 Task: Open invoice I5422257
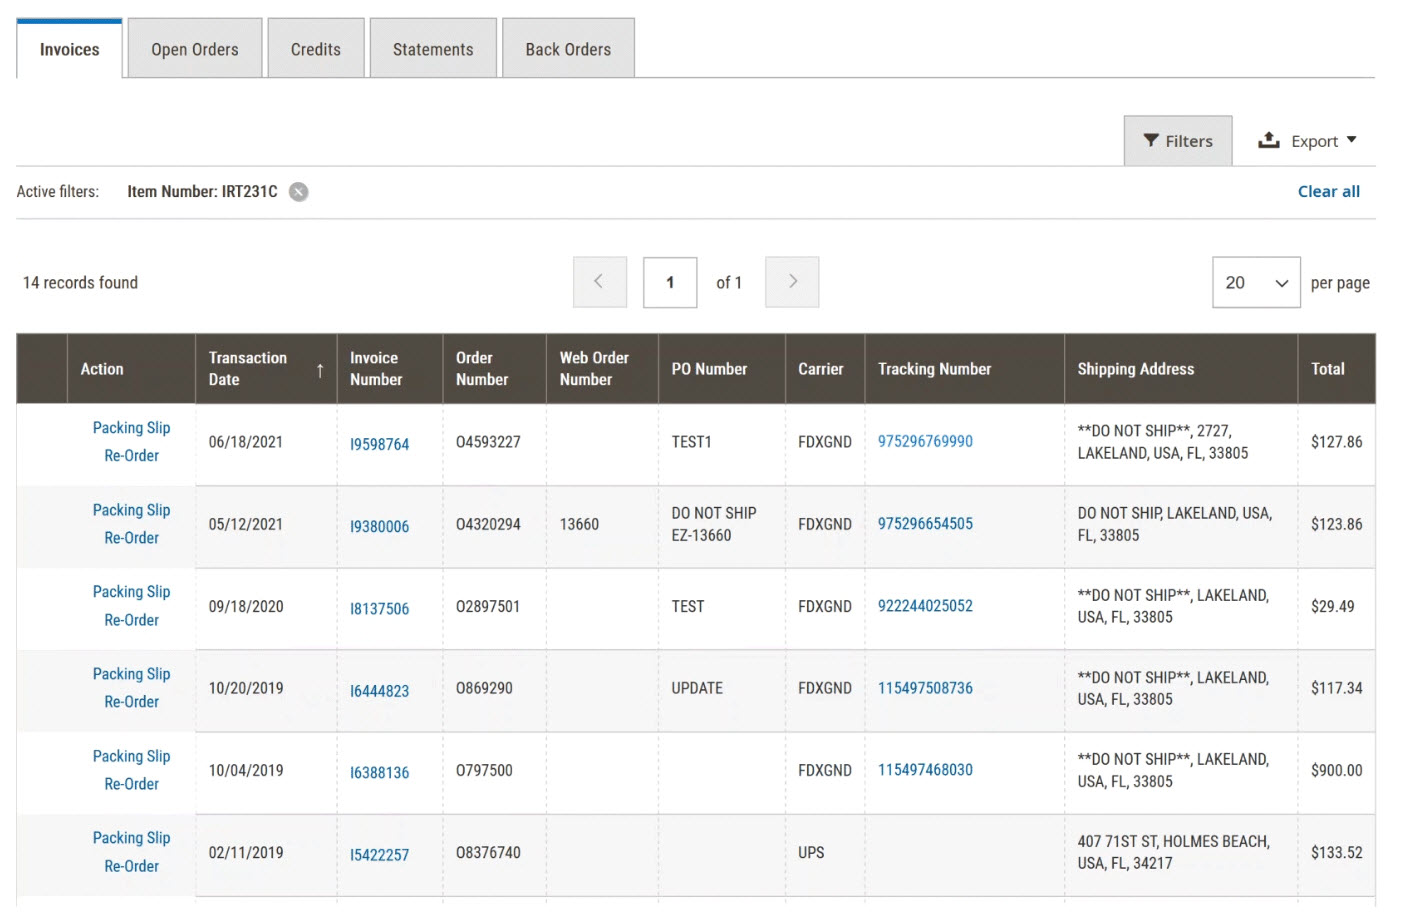pyautogui.click(x=379, y=855)
